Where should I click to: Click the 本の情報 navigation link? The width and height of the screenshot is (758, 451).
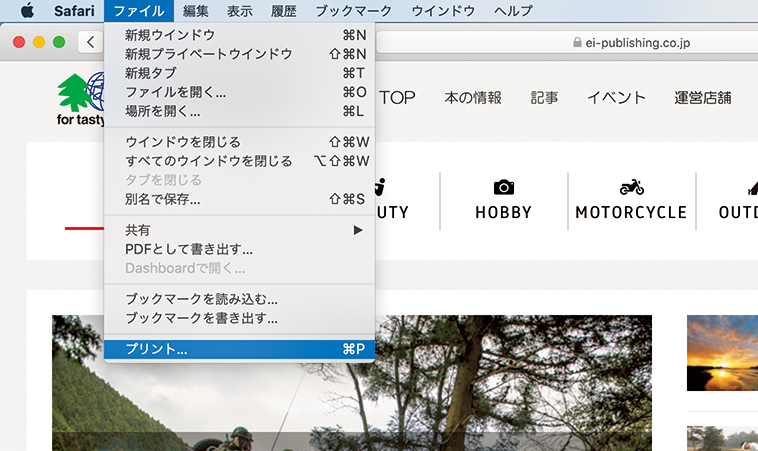(x=472, y=98)
